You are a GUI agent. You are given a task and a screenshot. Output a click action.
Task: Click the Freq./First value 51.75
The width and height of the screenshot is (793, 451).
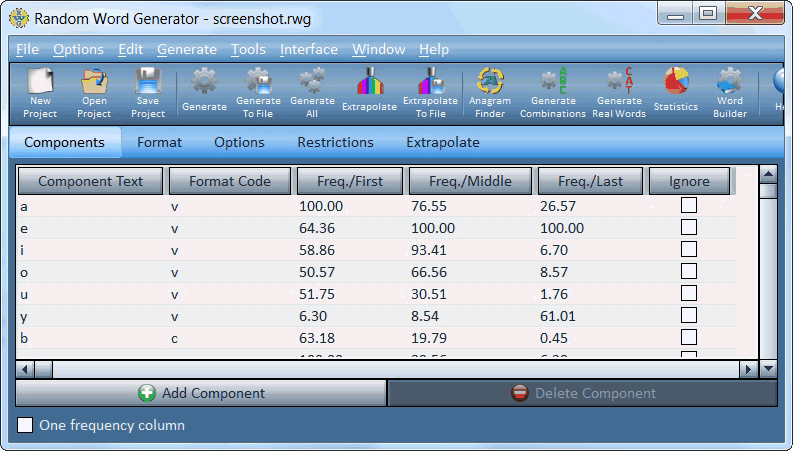pos(317,294)
